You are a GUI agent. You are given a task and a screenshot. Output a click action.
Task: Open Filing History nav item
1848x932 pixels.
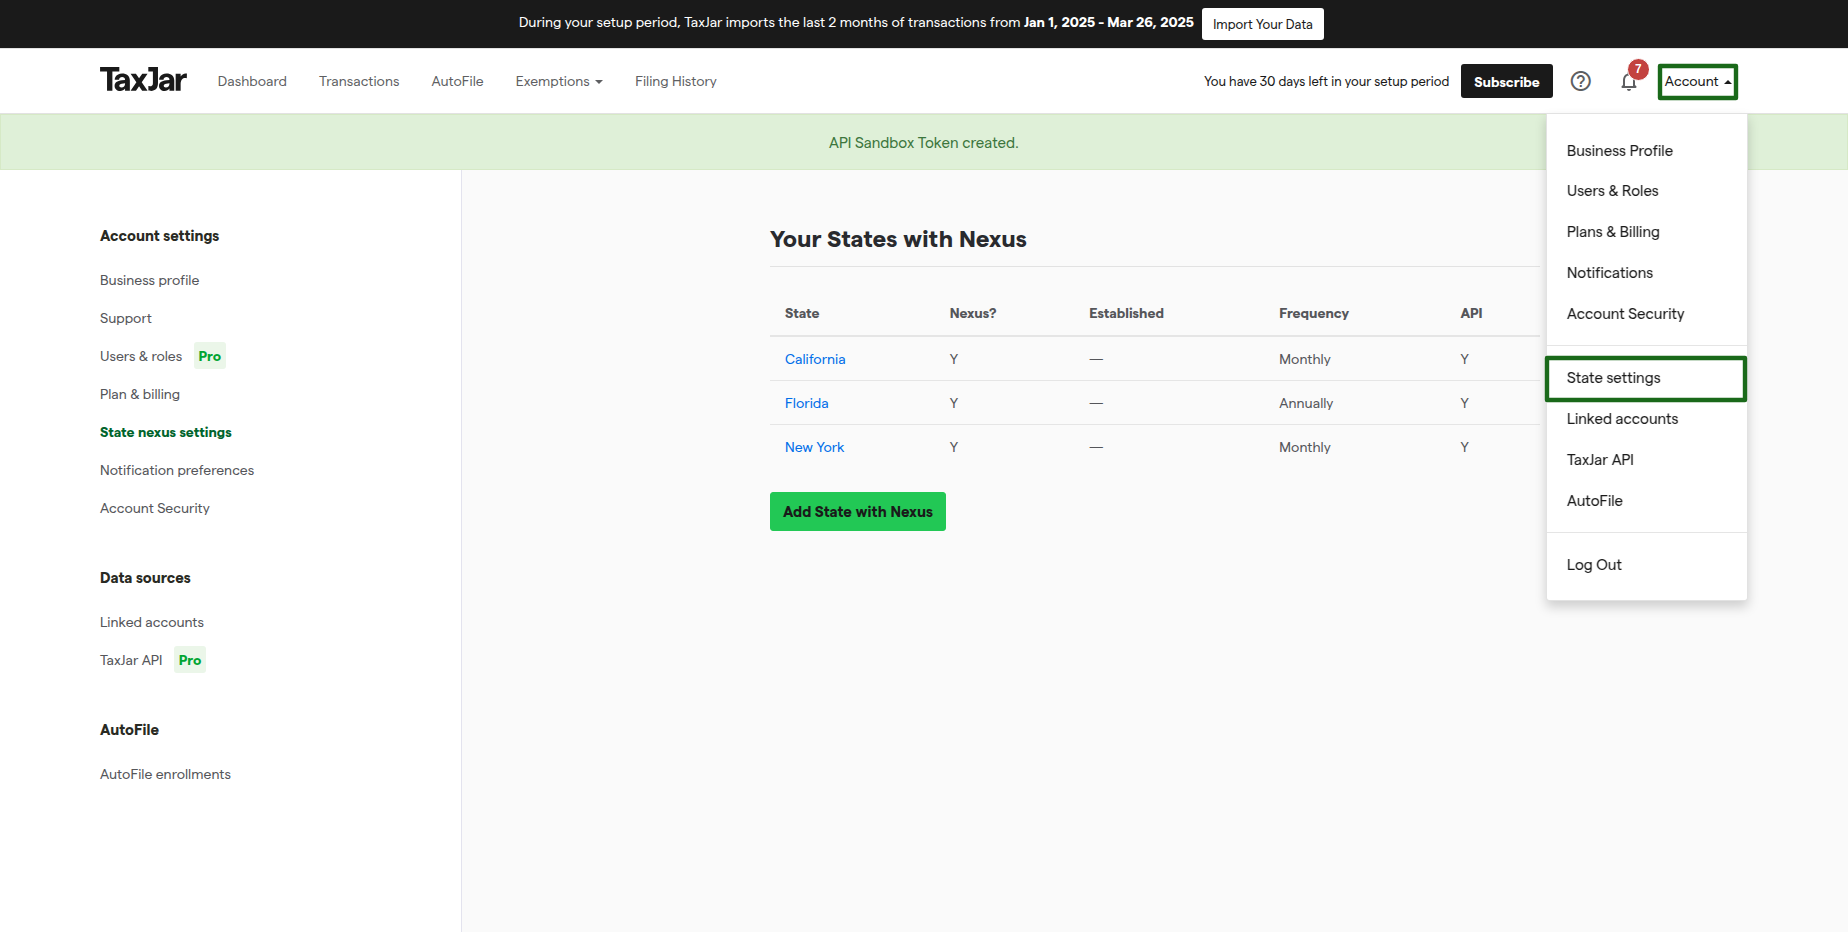[676, 81]
